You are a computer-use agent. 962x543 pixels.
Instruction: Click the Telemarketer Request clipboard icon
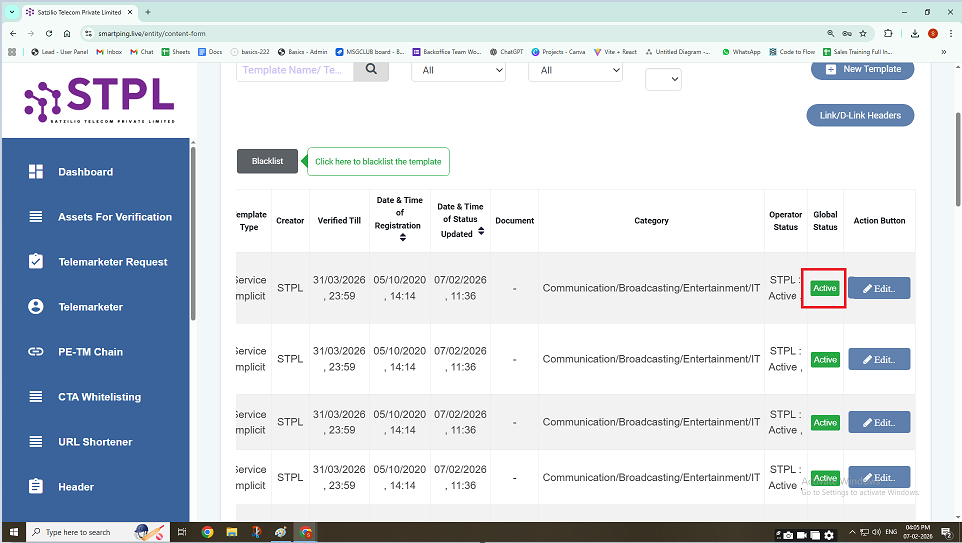pos(36,262)
